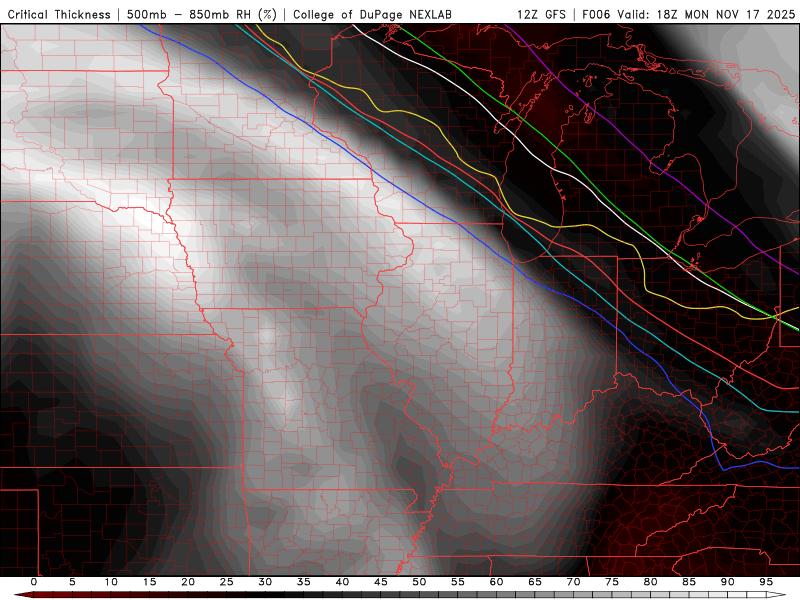Click the '25' value on color scale
Viewport: 800px width, 600px height.
click(x=227, y=582)
